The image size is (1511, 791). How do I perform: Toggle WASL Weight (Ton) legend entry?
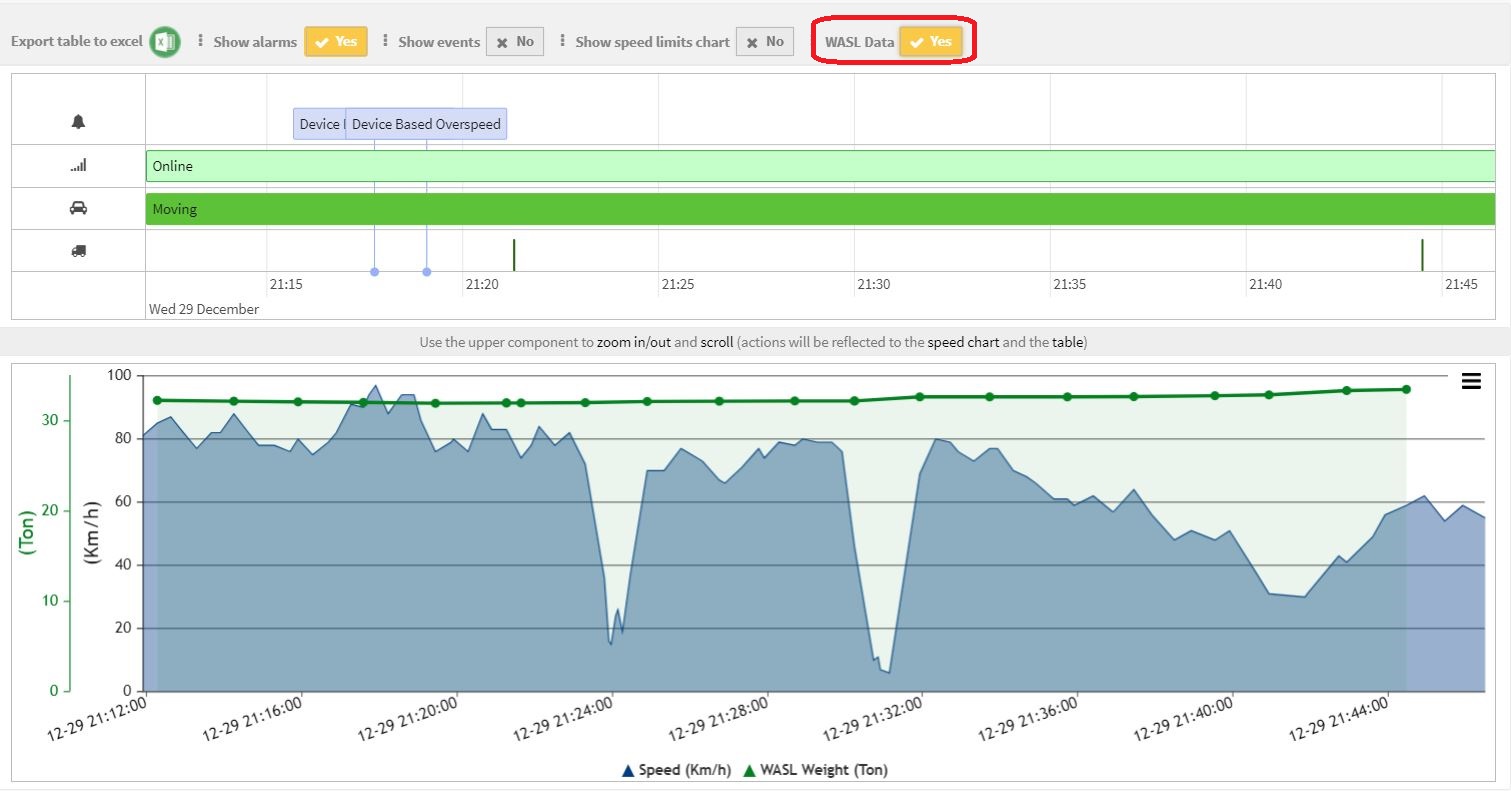click(x=815, y=770)
